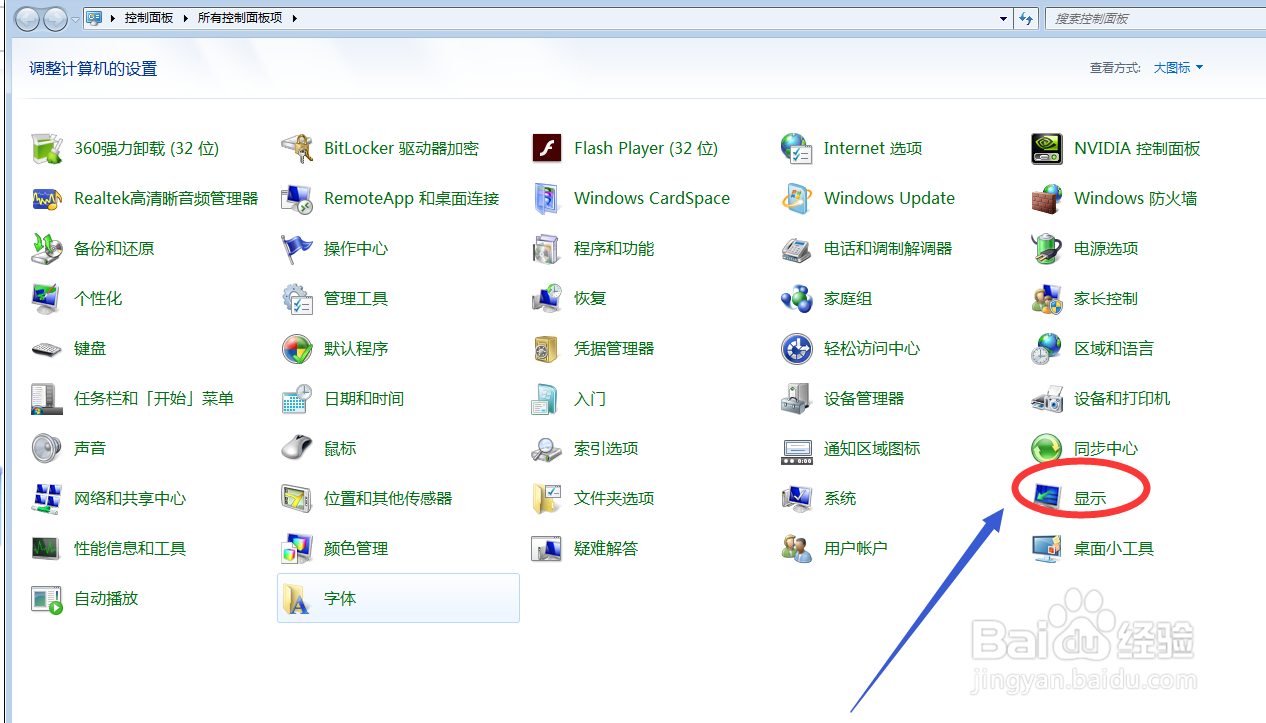
Task: Open 桌面小工具 icon
Action: [1047, 549]
